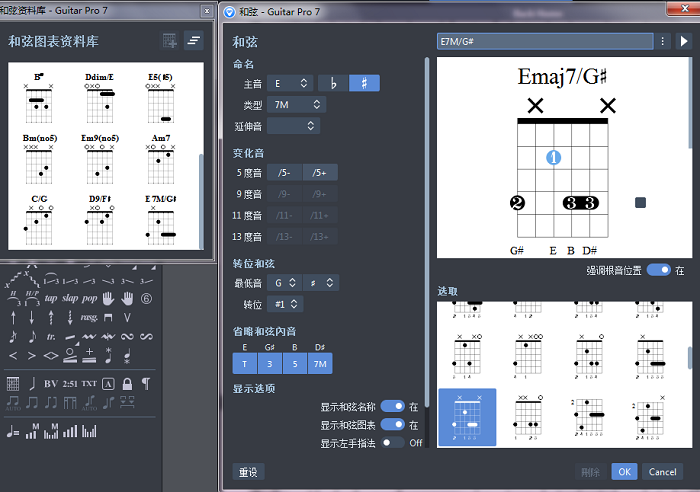Select the rasg. rasgueado icon
Image resolution: width=700 pixels, height=492 pixels.
pos(89,317)
